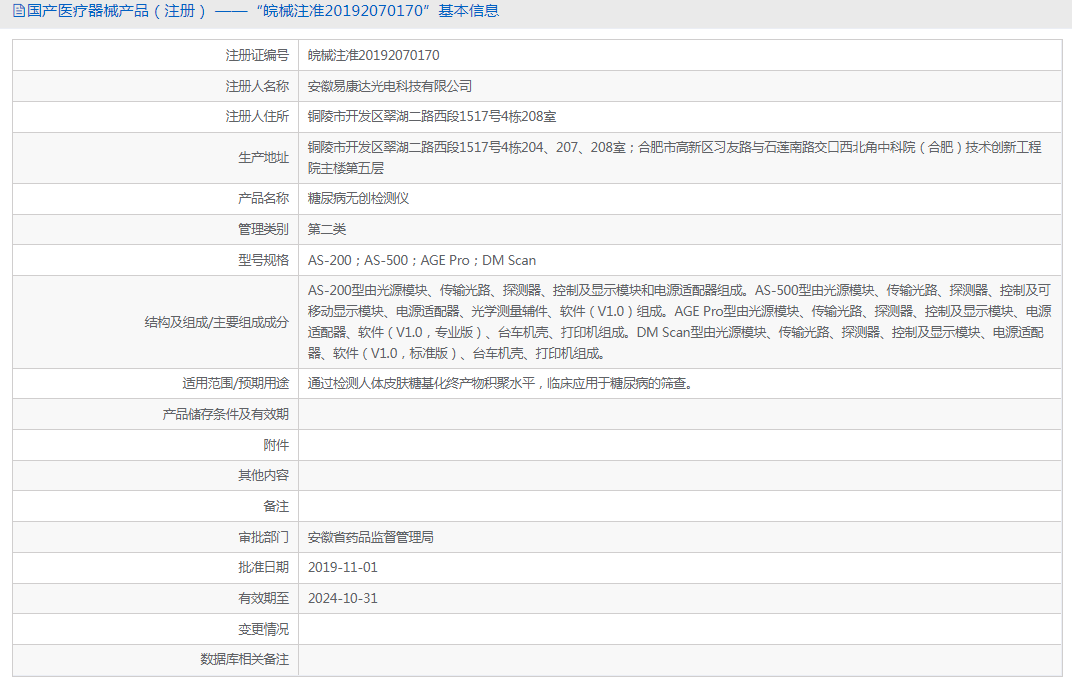
Task: Click the 变更情况 label
Action: [263, 629]
